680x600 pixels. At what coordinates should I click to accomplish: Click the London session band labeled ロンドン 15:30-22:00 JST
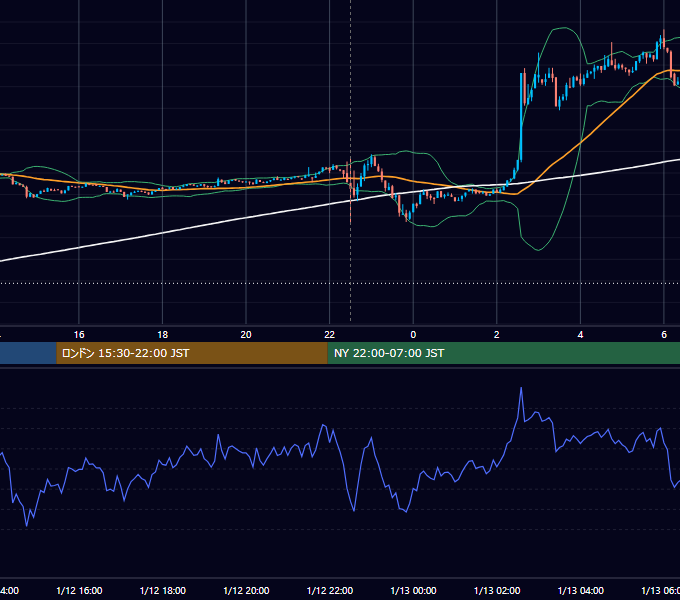[x=192, y=353]
